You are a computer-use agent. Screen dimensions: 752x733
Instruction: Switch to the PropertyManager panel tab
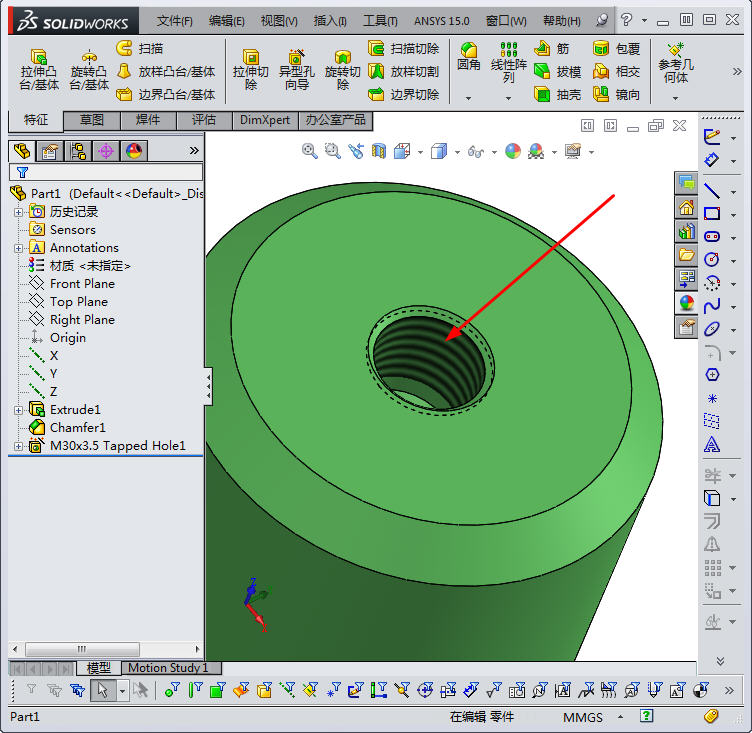pyautogui.click(x=49, y=151)
